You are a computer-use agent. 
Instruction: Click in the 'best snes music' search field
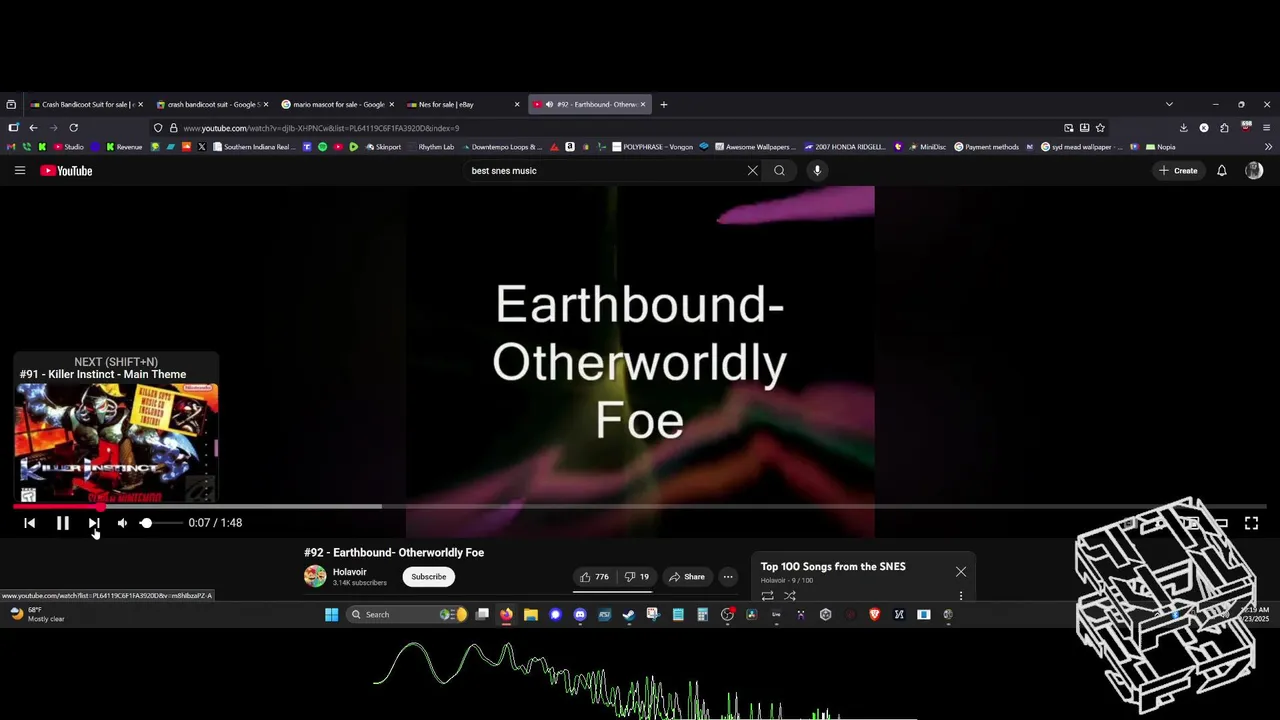coord(605,171)
